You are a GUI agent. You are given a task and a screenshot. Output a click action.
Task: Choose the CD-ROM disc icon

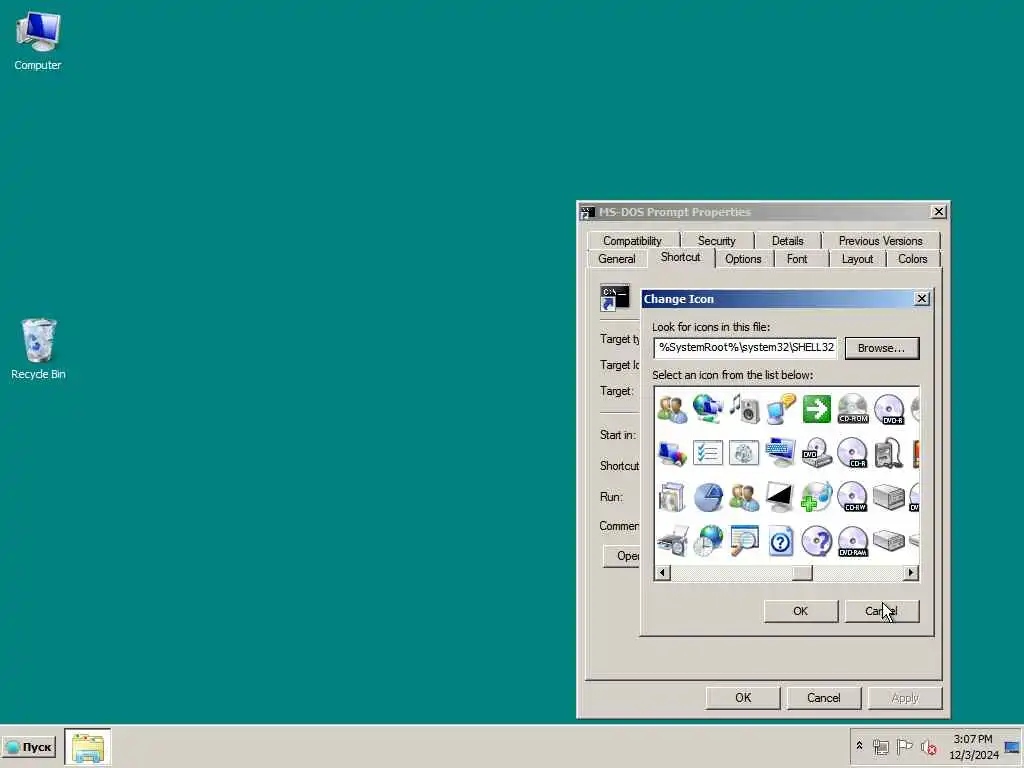point(852,409)
